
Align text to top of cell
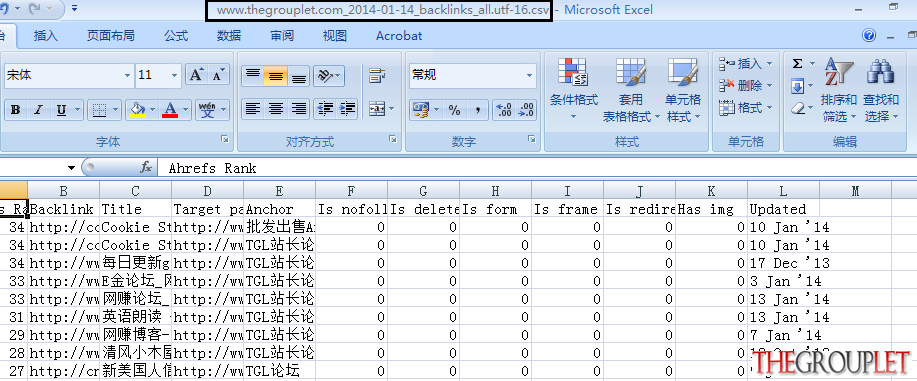(x=253, y=75)
